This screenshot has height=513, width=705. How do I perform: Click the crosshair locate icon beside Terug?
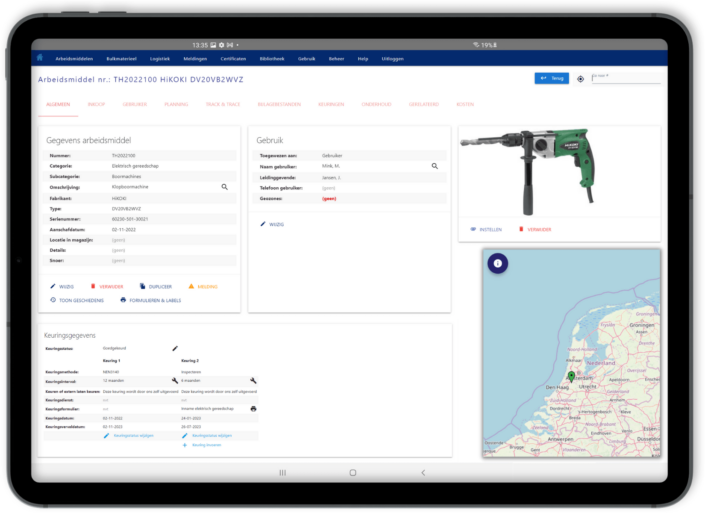(580, 79)
